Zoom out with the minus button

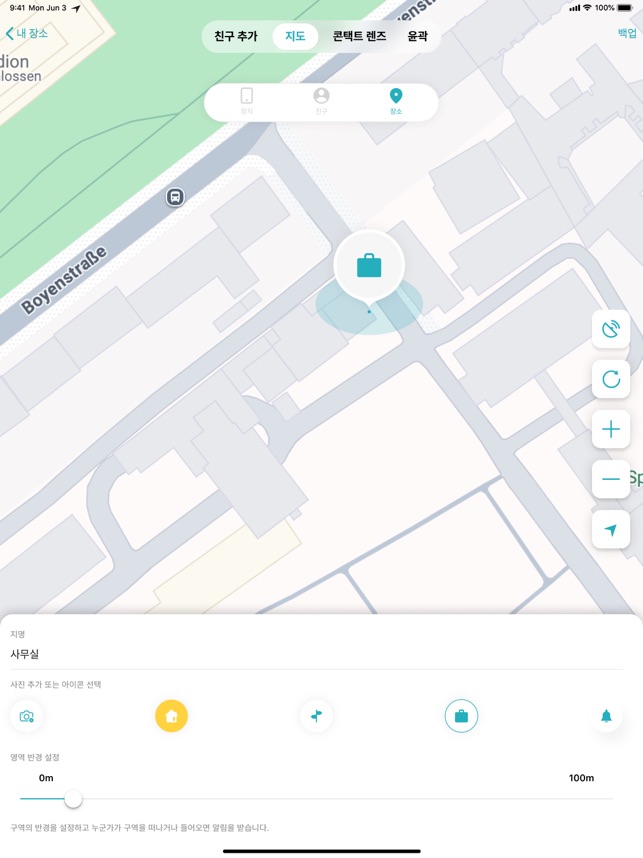click(611, 479)
